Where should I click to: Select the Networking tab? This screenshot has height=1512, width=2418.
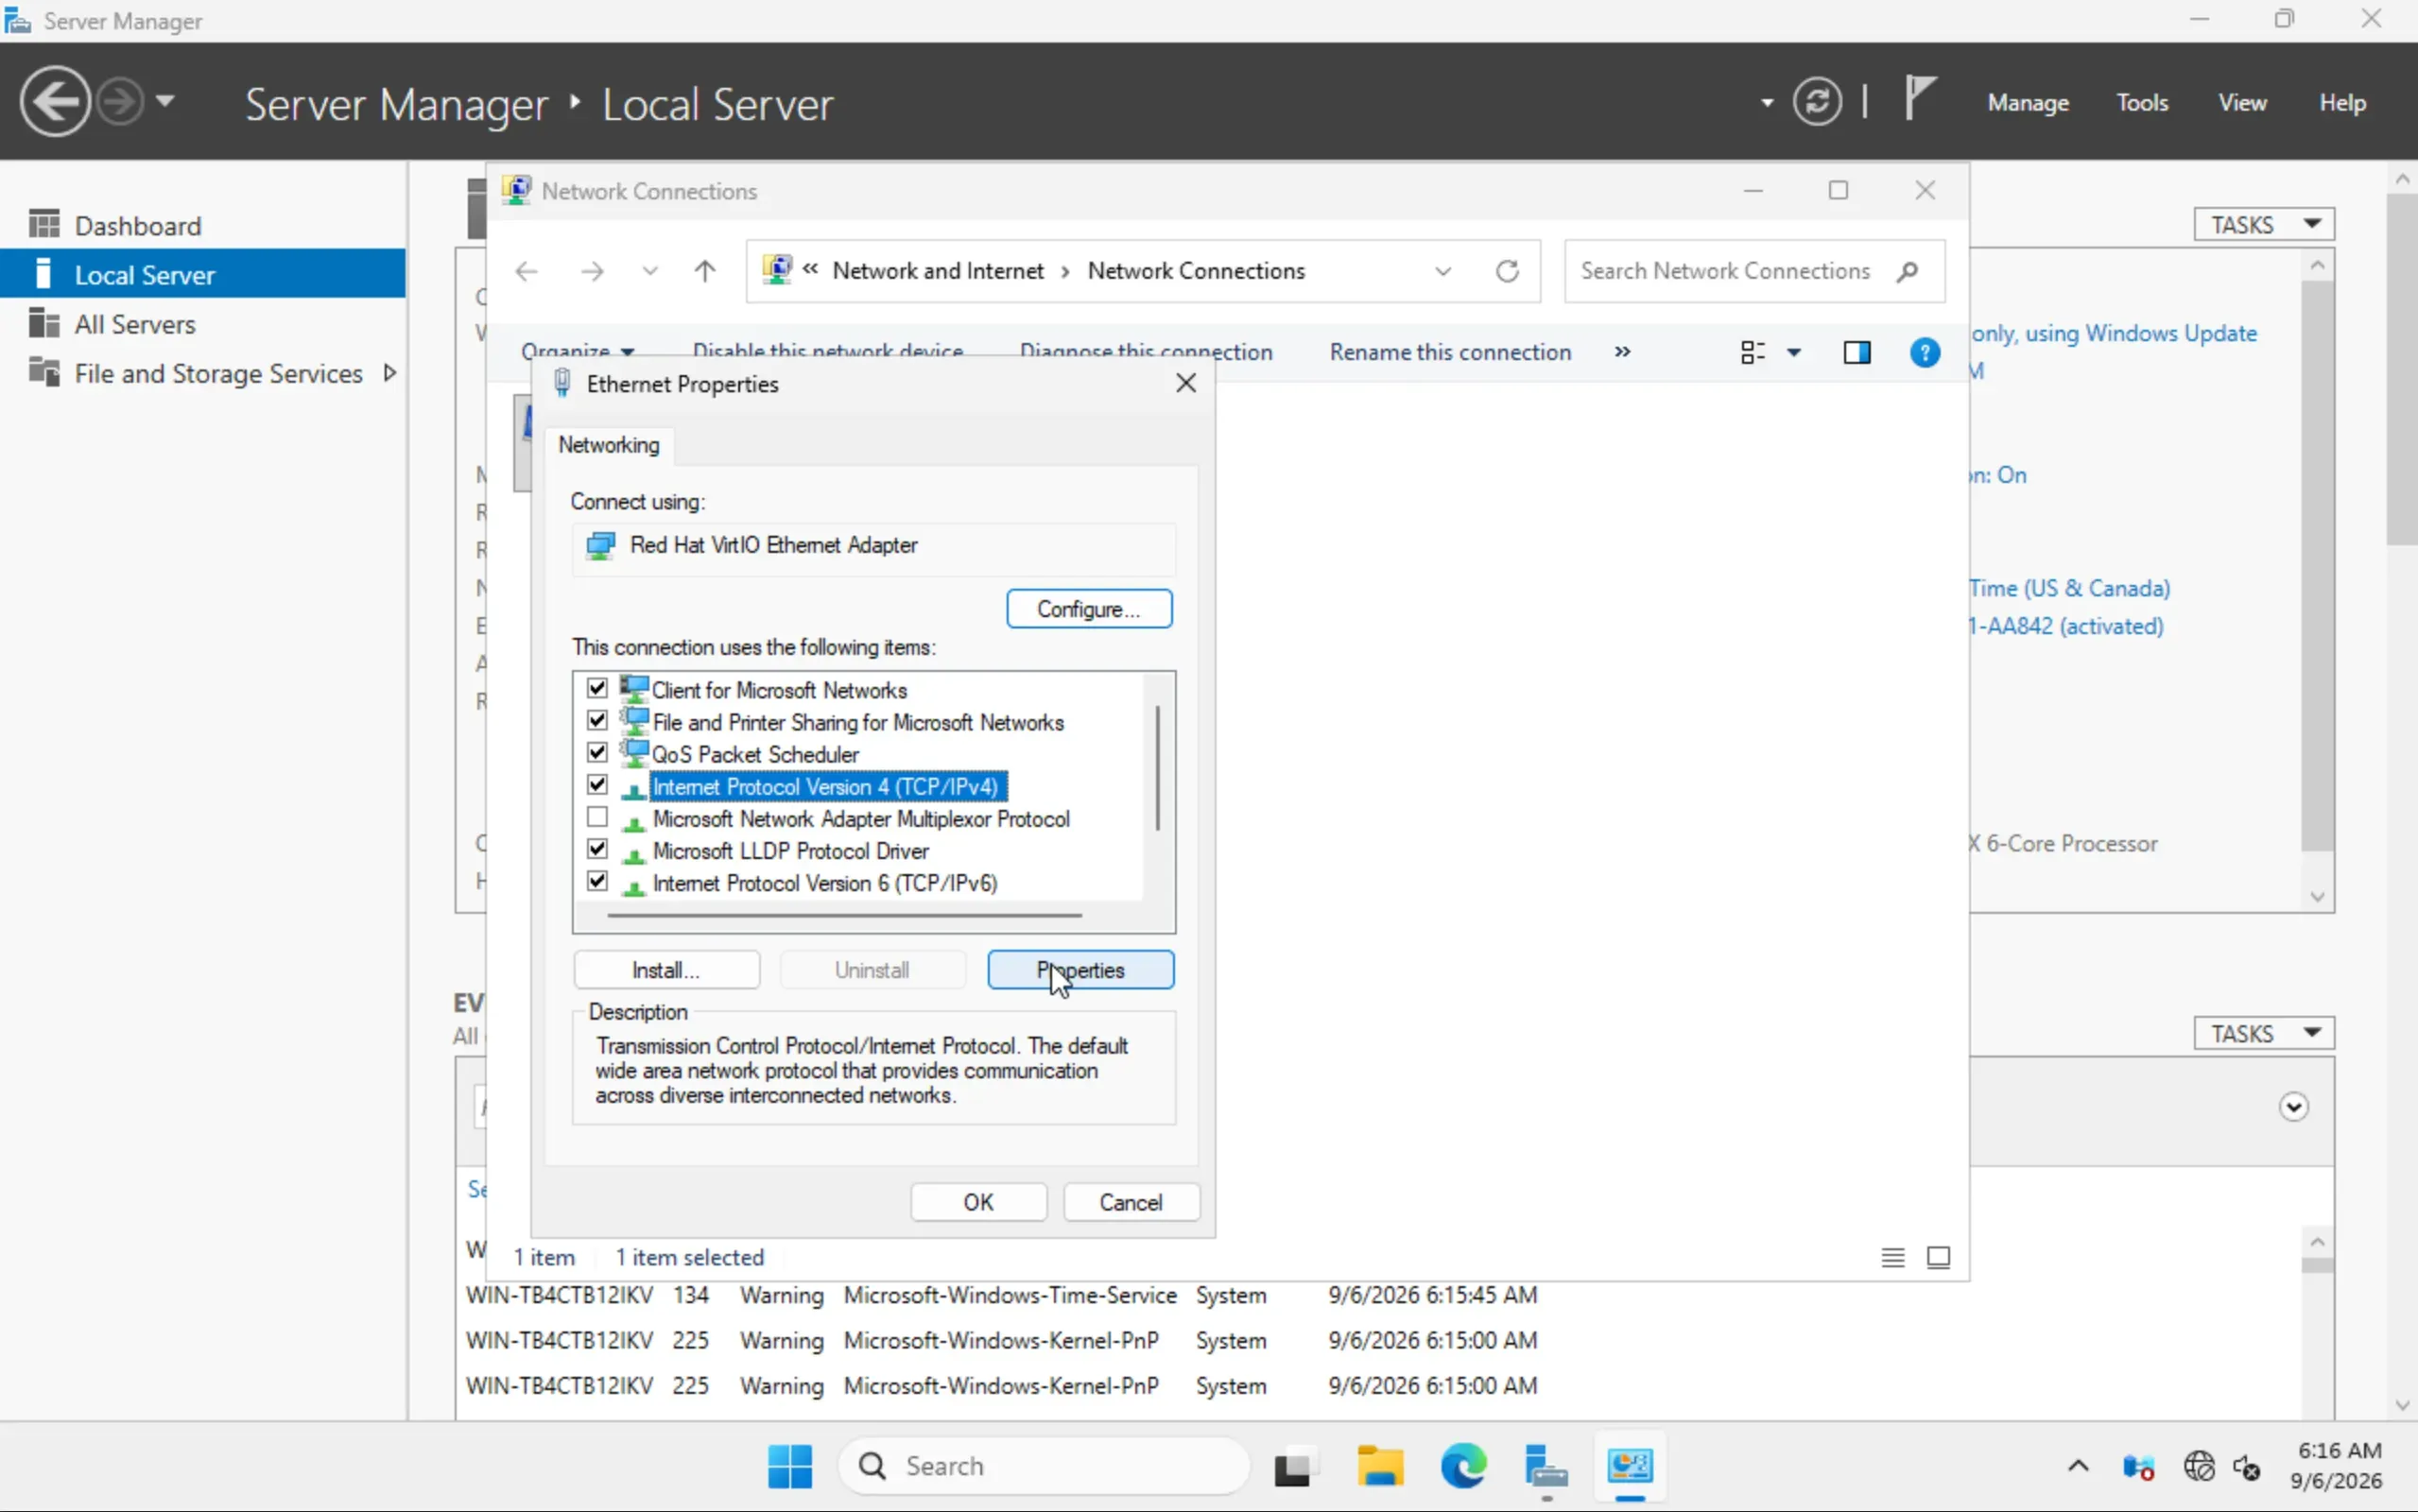609,445
